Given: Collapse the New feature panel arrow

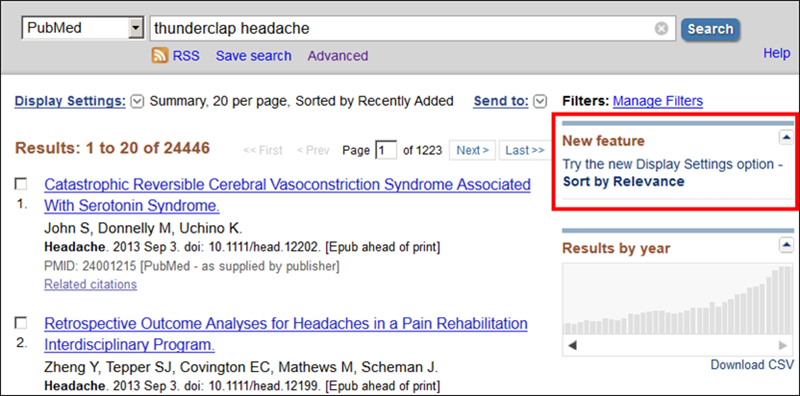Looking at the screenshot, I should pos(786,137).
